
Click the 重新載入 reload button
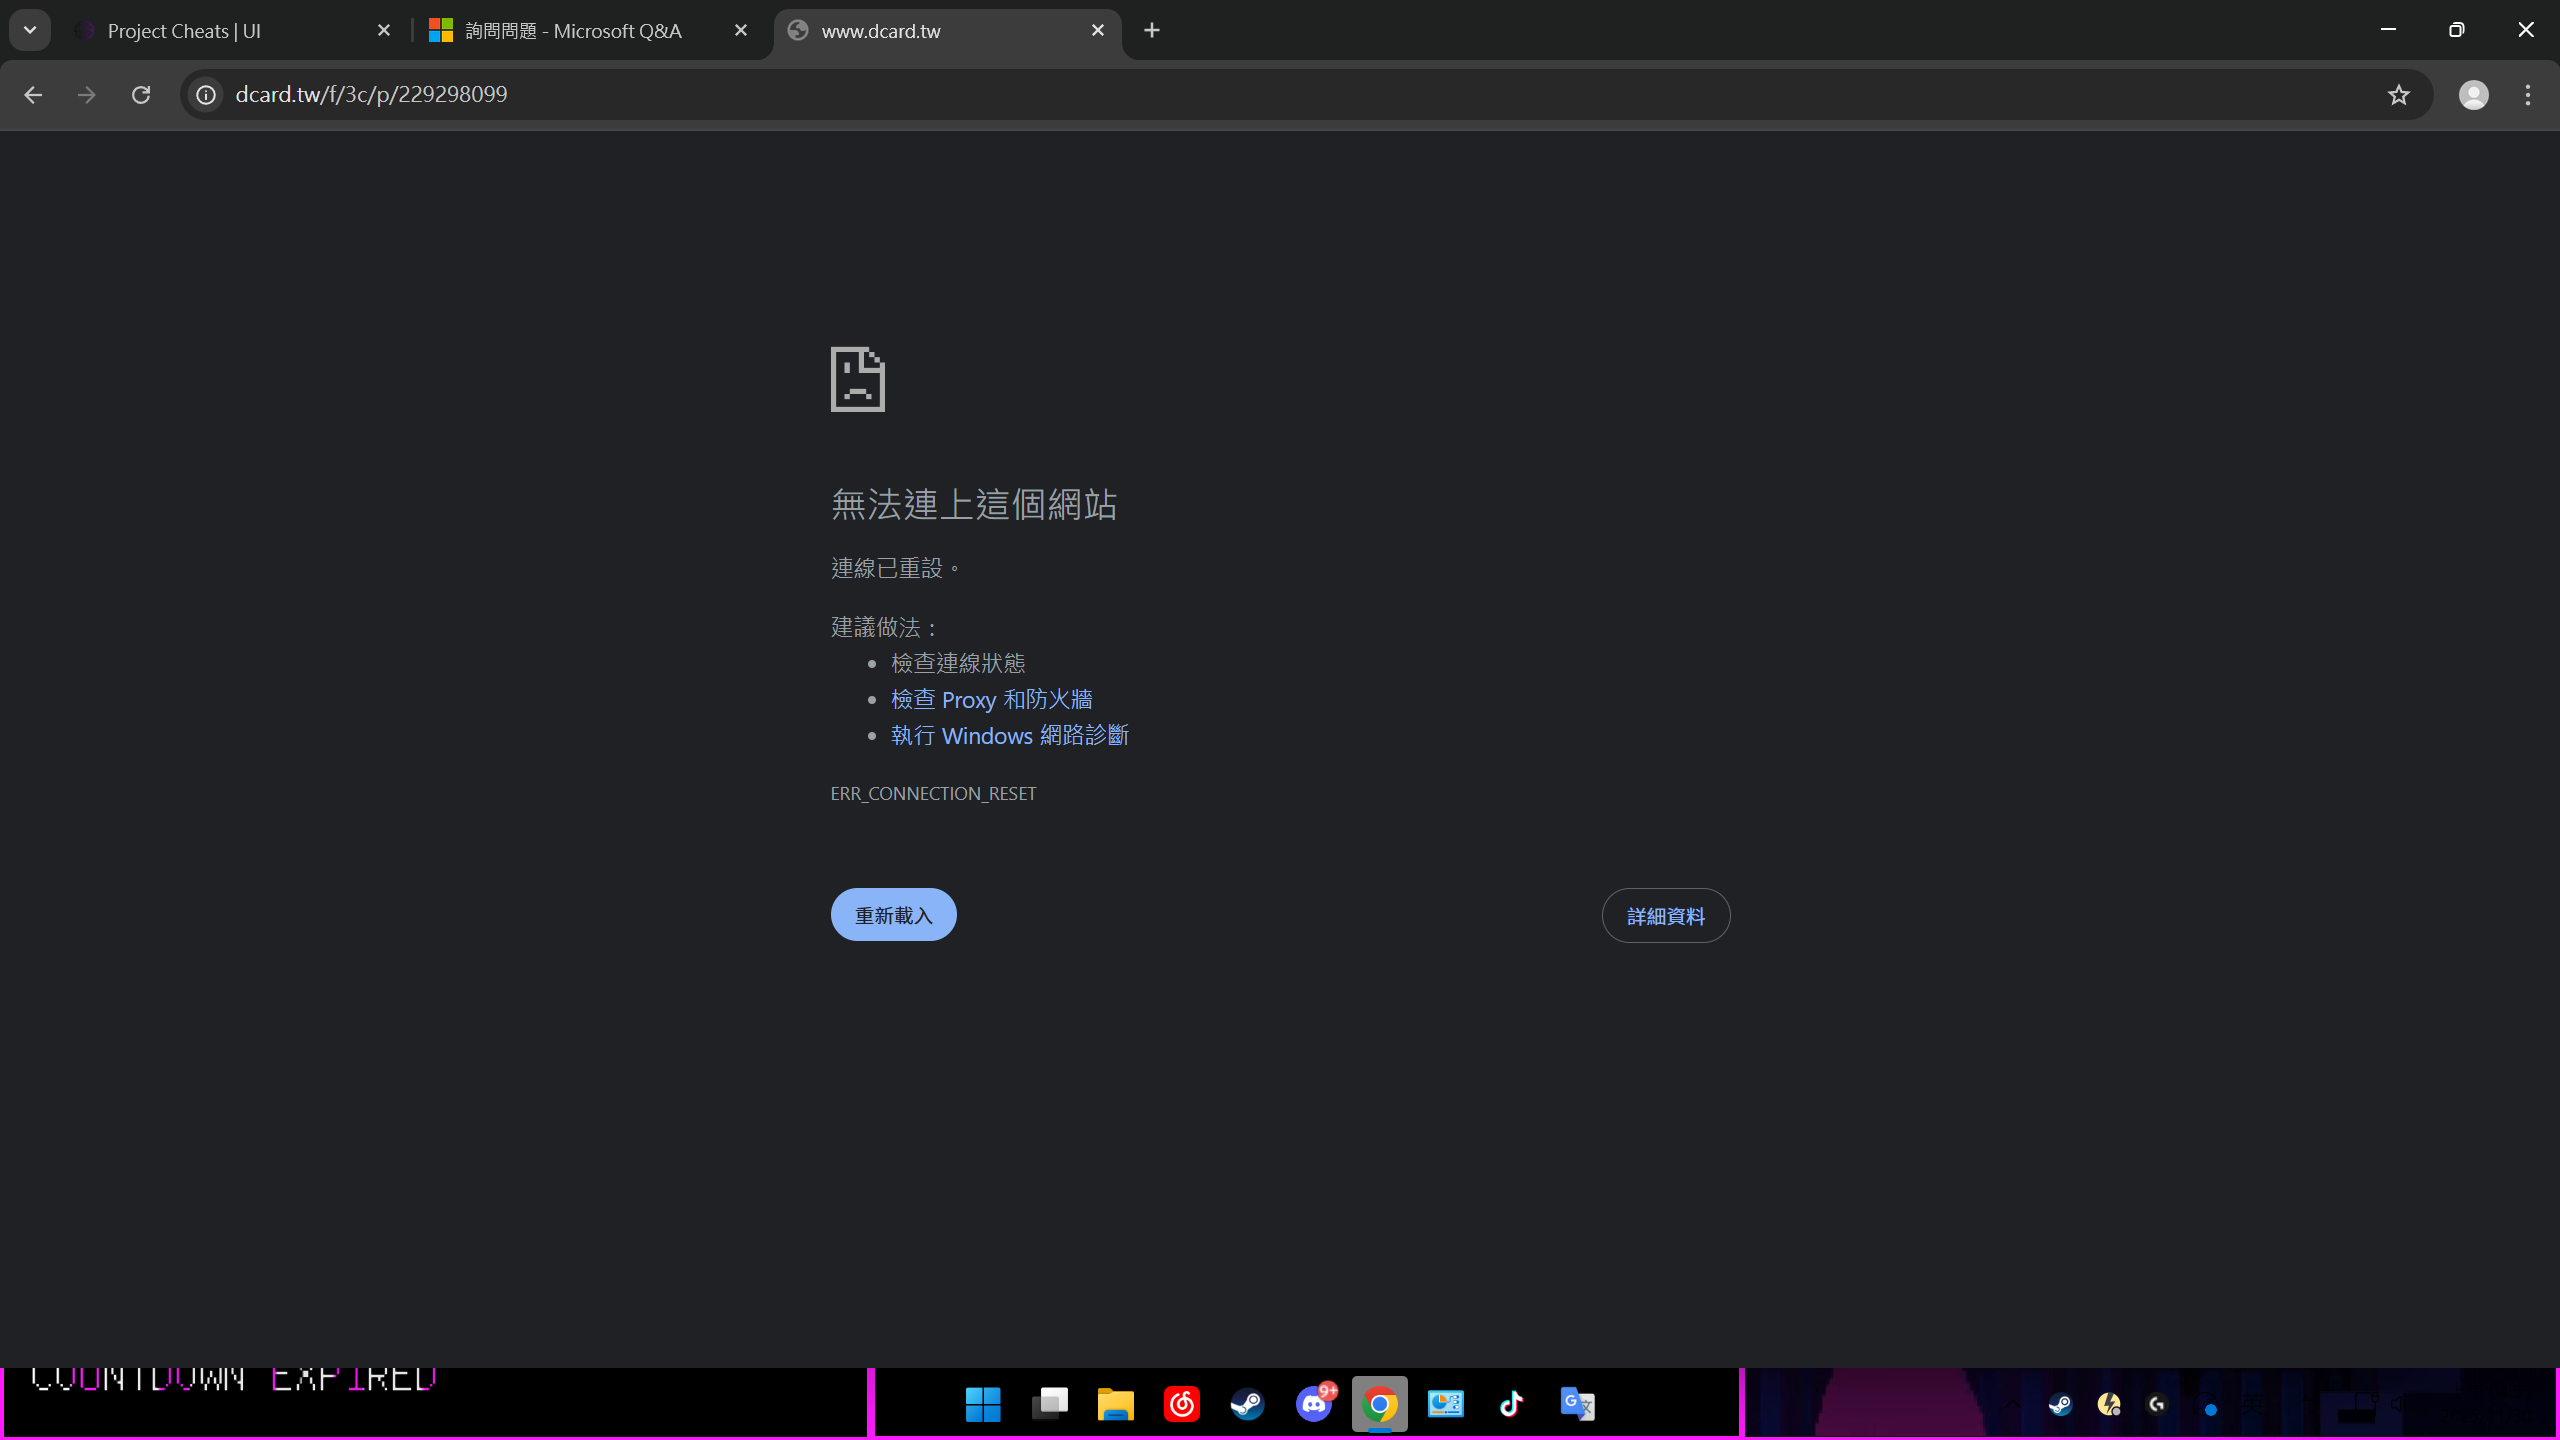click(892, 914)
